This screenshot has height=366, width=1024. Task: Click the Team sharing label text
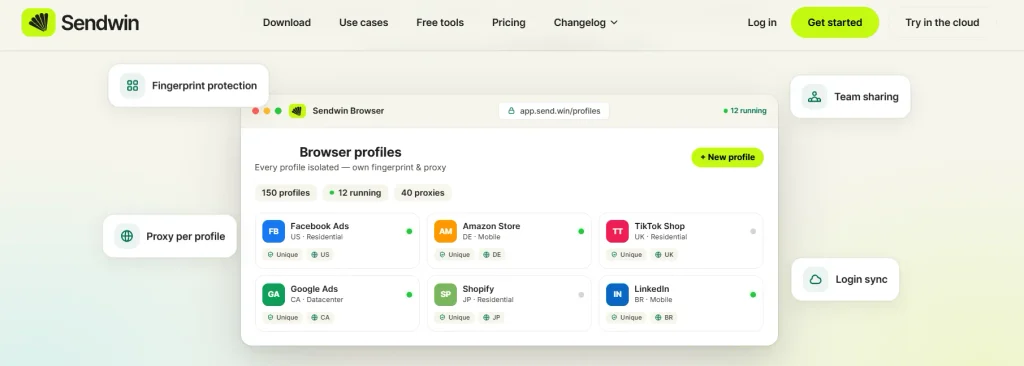(867, 97)
